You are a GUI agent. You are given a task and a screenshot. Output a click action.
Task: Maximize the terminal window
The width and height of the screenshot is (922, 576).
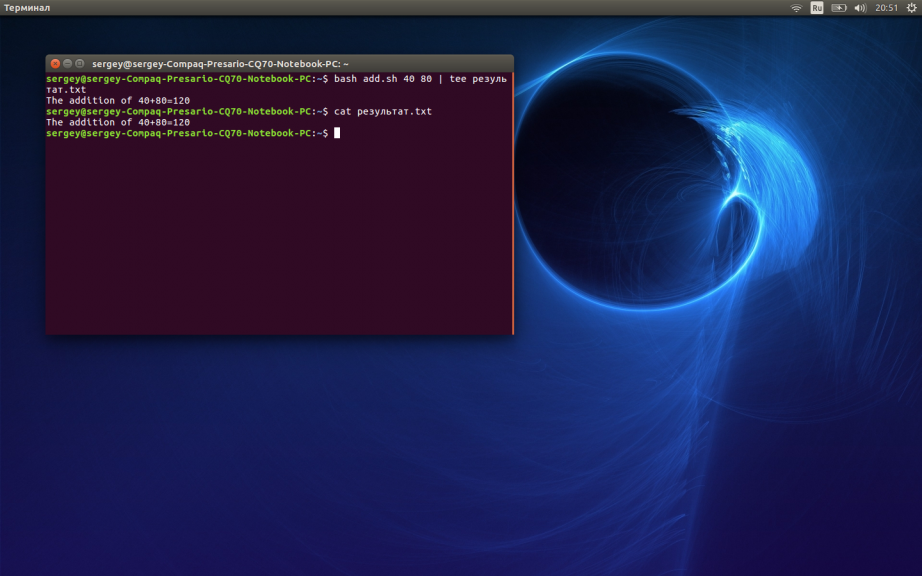(79, 63)
